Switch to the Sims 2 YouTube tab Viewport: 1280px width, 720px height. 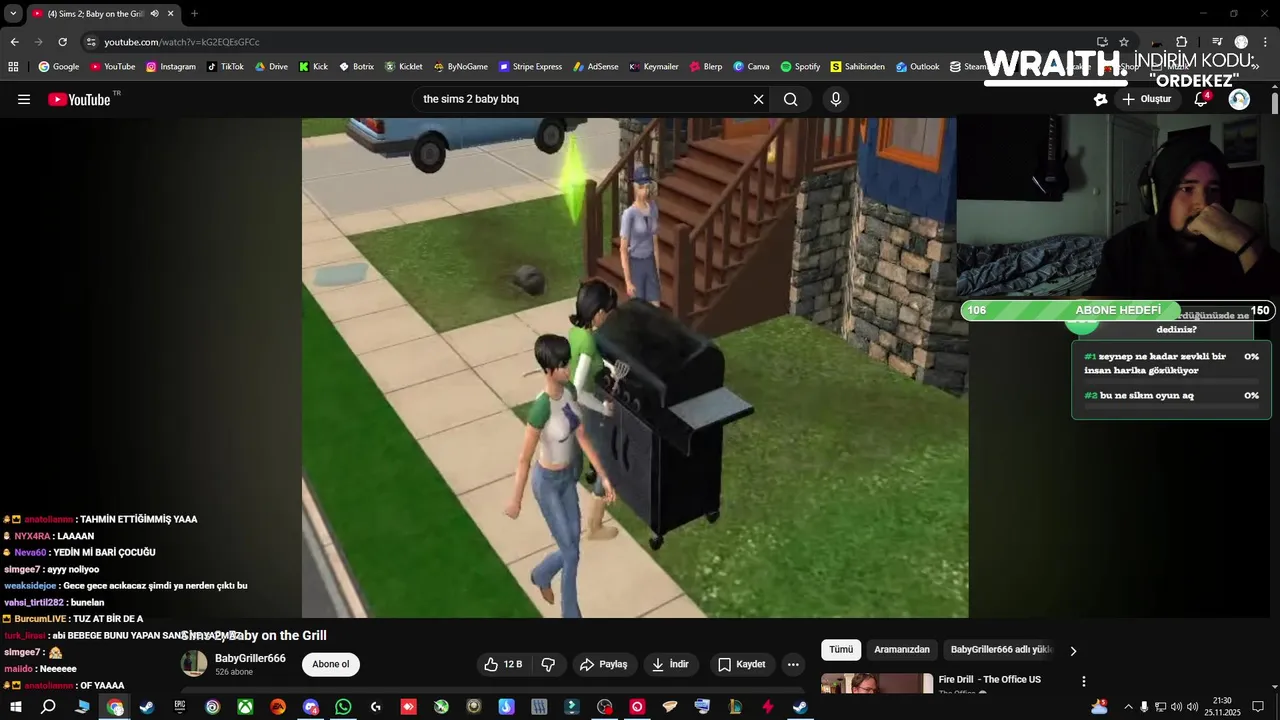point(103,14)
